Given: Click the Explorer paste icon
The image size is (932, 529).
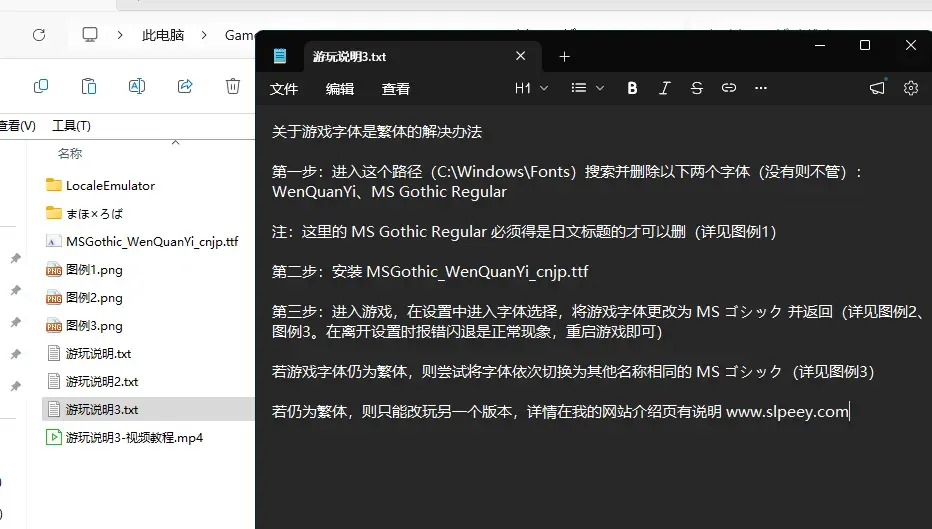Looking at the screenshot, I should click(x=89, y=86).
